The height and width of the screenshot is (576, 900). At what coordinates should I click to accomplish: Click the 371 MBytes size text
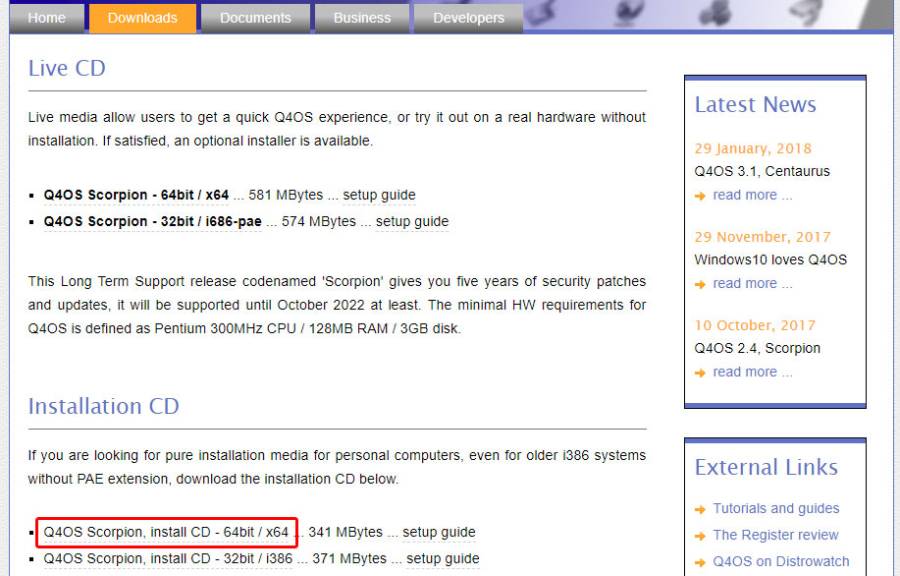(x=350, y=559)
